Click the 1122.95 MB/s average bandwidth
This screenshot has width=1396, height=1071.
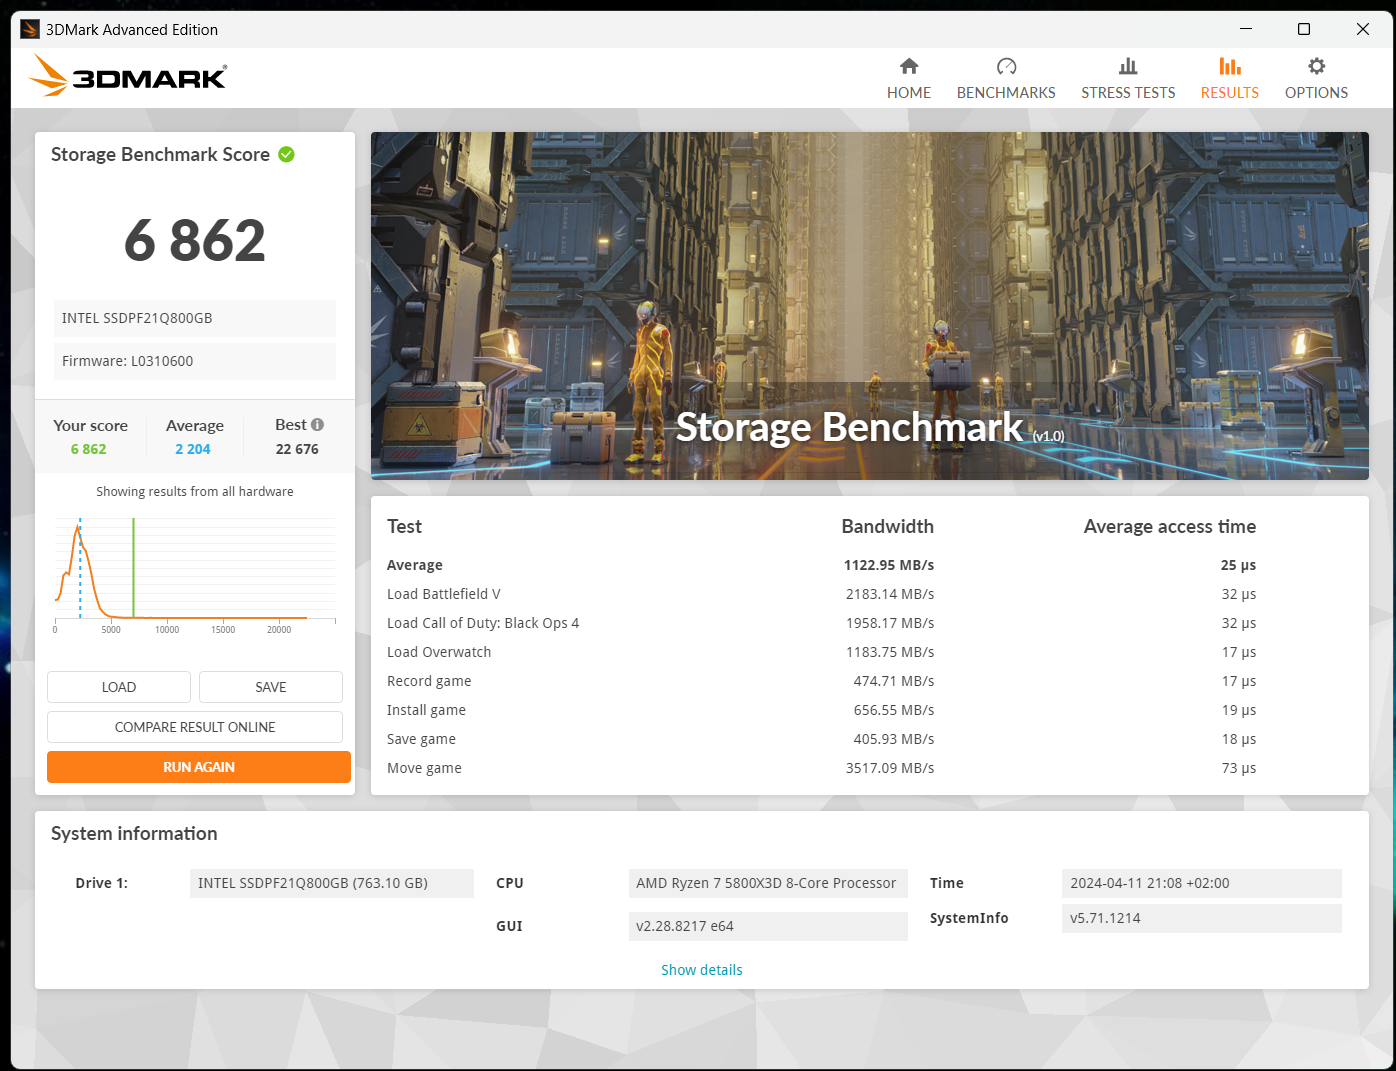coord(889,565)
